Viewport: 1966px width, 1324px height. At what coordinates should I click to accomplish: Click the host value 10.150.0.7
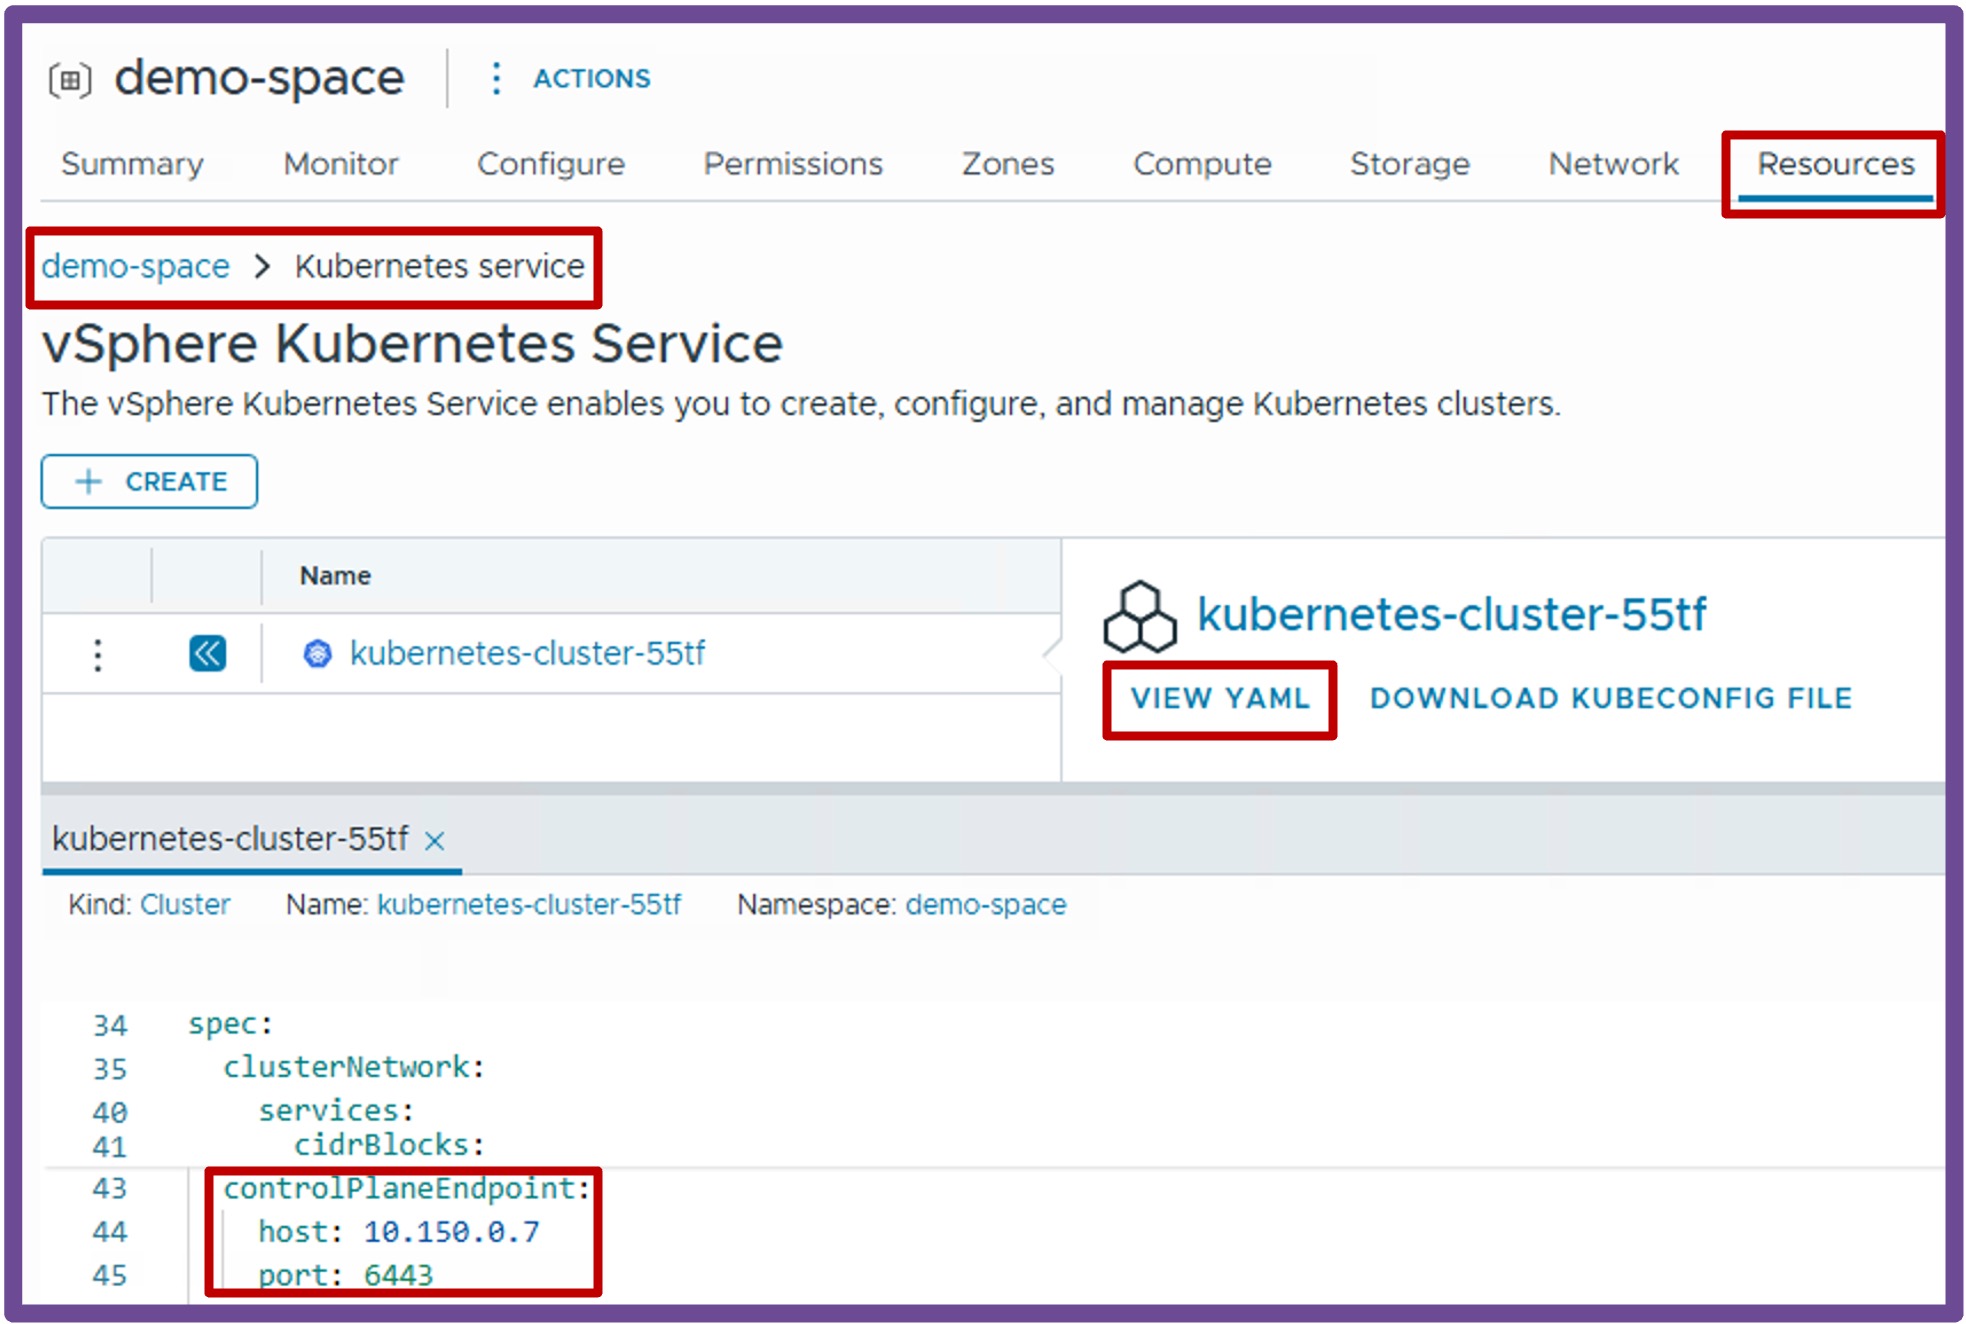451,1231
